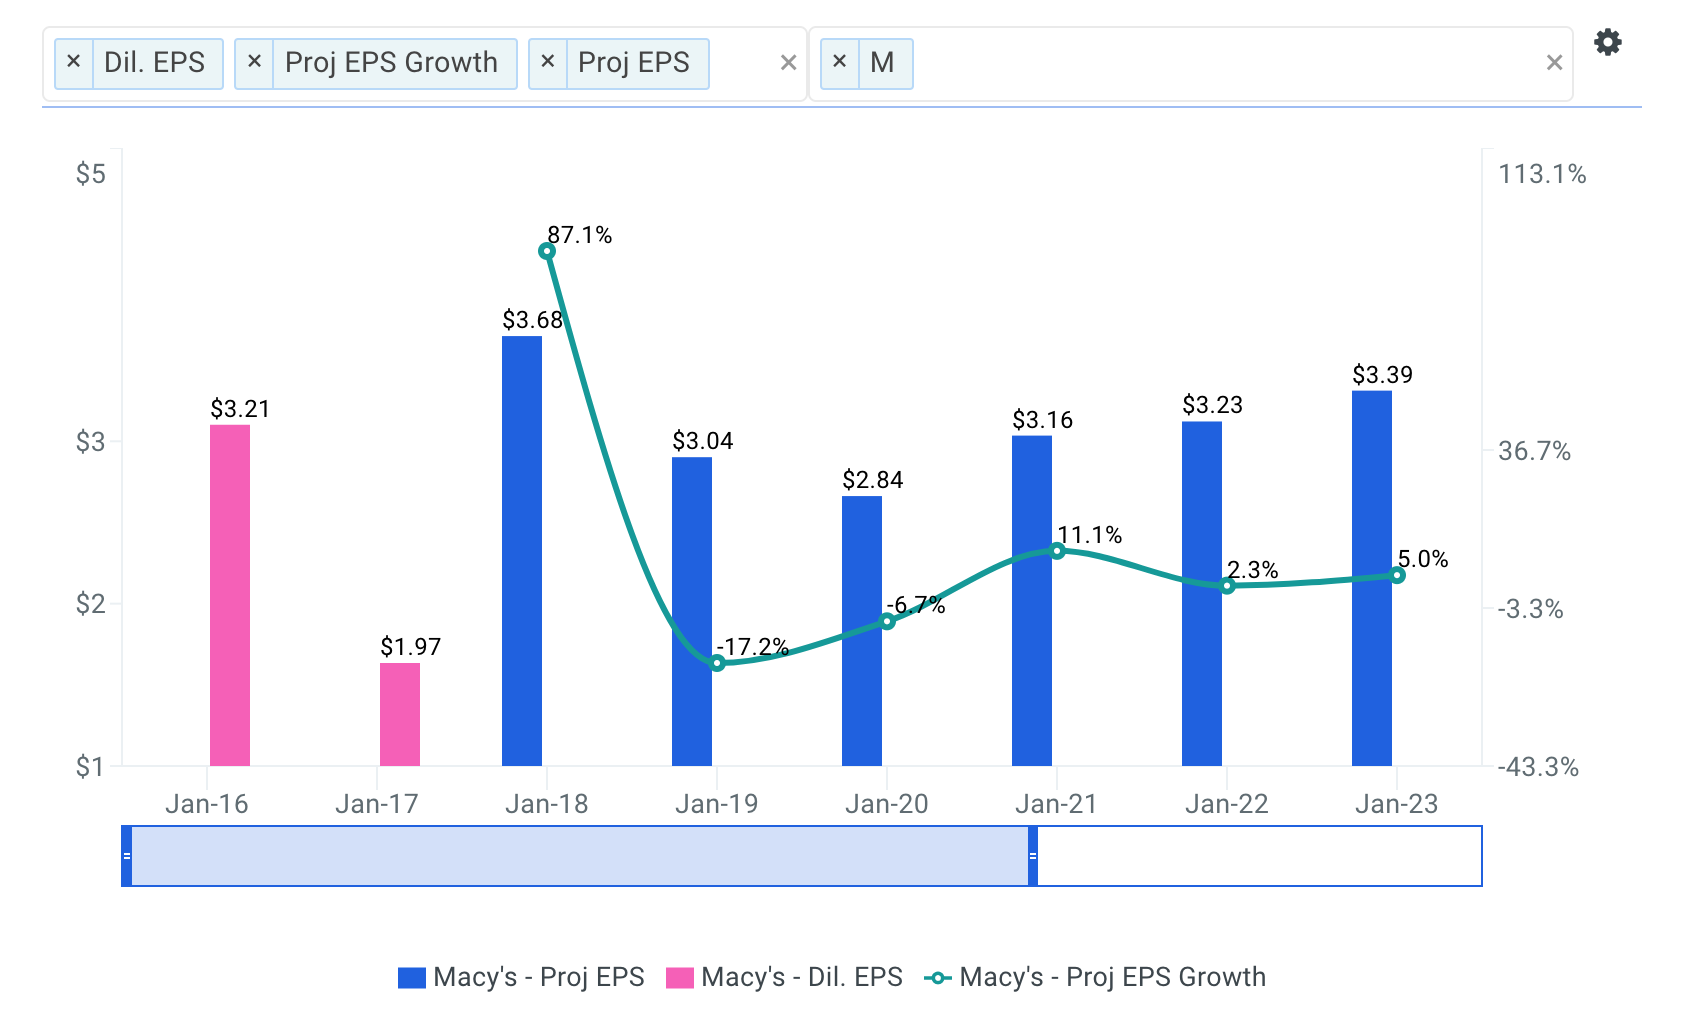Viewport: 1698px width, 1026px height.
Task: Remove the Proj EPS Growth tag
Action: click(x=254, y=62)
